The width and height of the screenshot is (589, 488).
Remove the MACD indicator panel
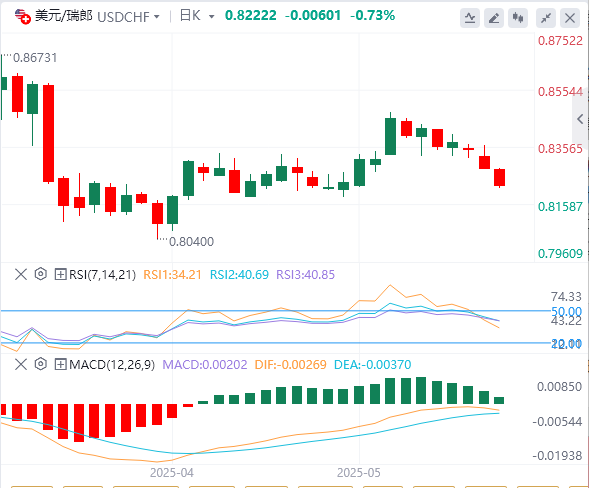(x=21, y=364)
